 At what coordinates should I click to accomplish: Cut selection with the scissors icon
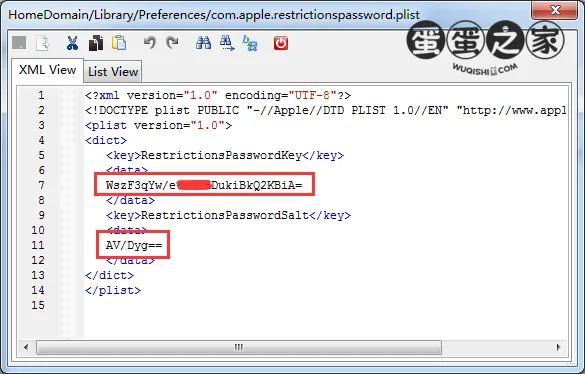coord(72,43)
